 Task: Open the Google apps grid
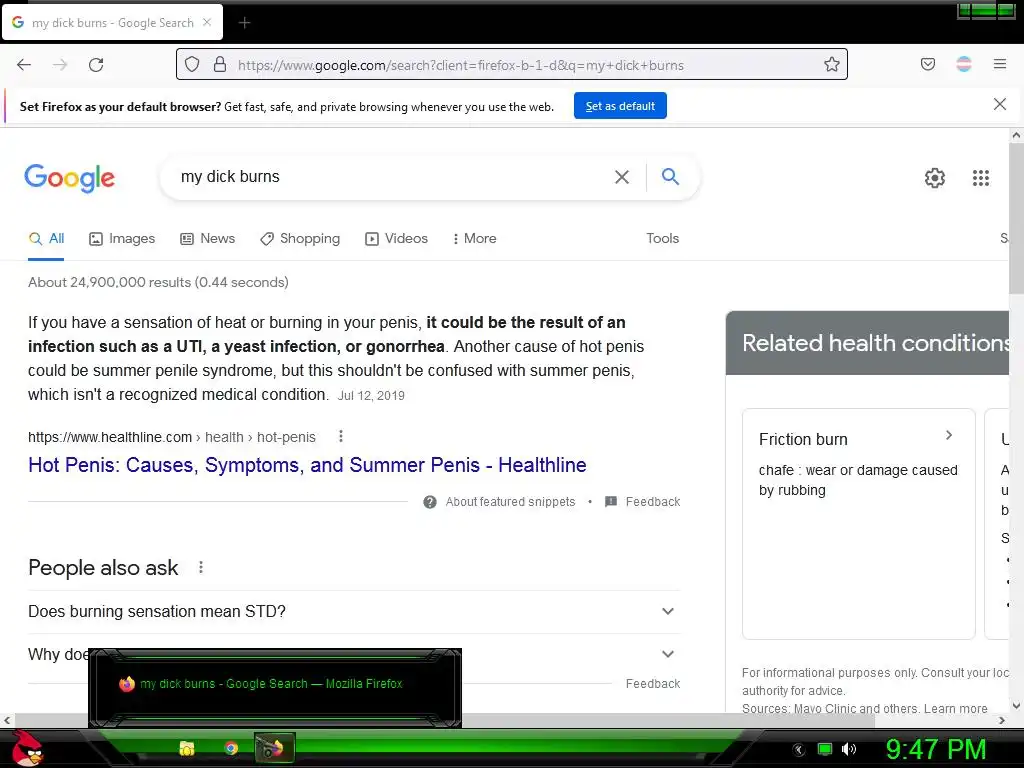(x=980, y=178)
